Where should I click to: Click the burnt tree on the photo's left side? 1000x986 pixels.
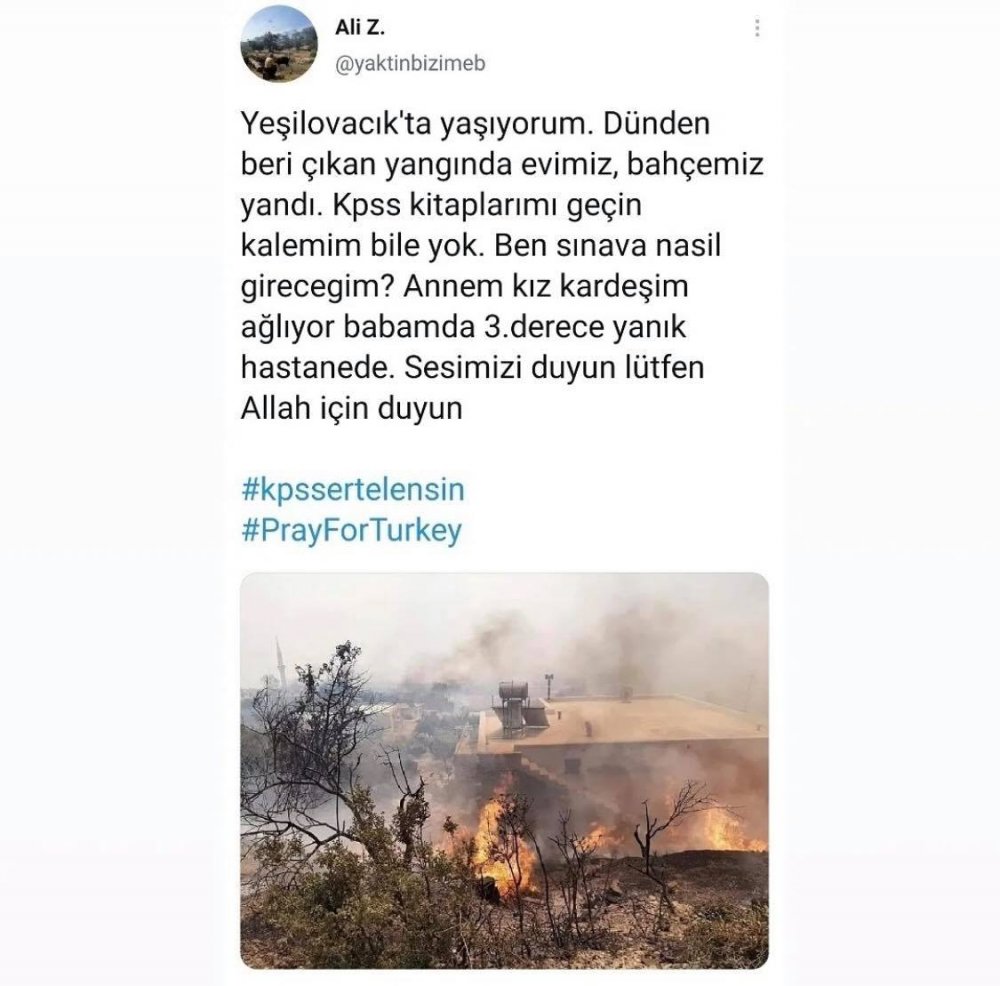332,765
